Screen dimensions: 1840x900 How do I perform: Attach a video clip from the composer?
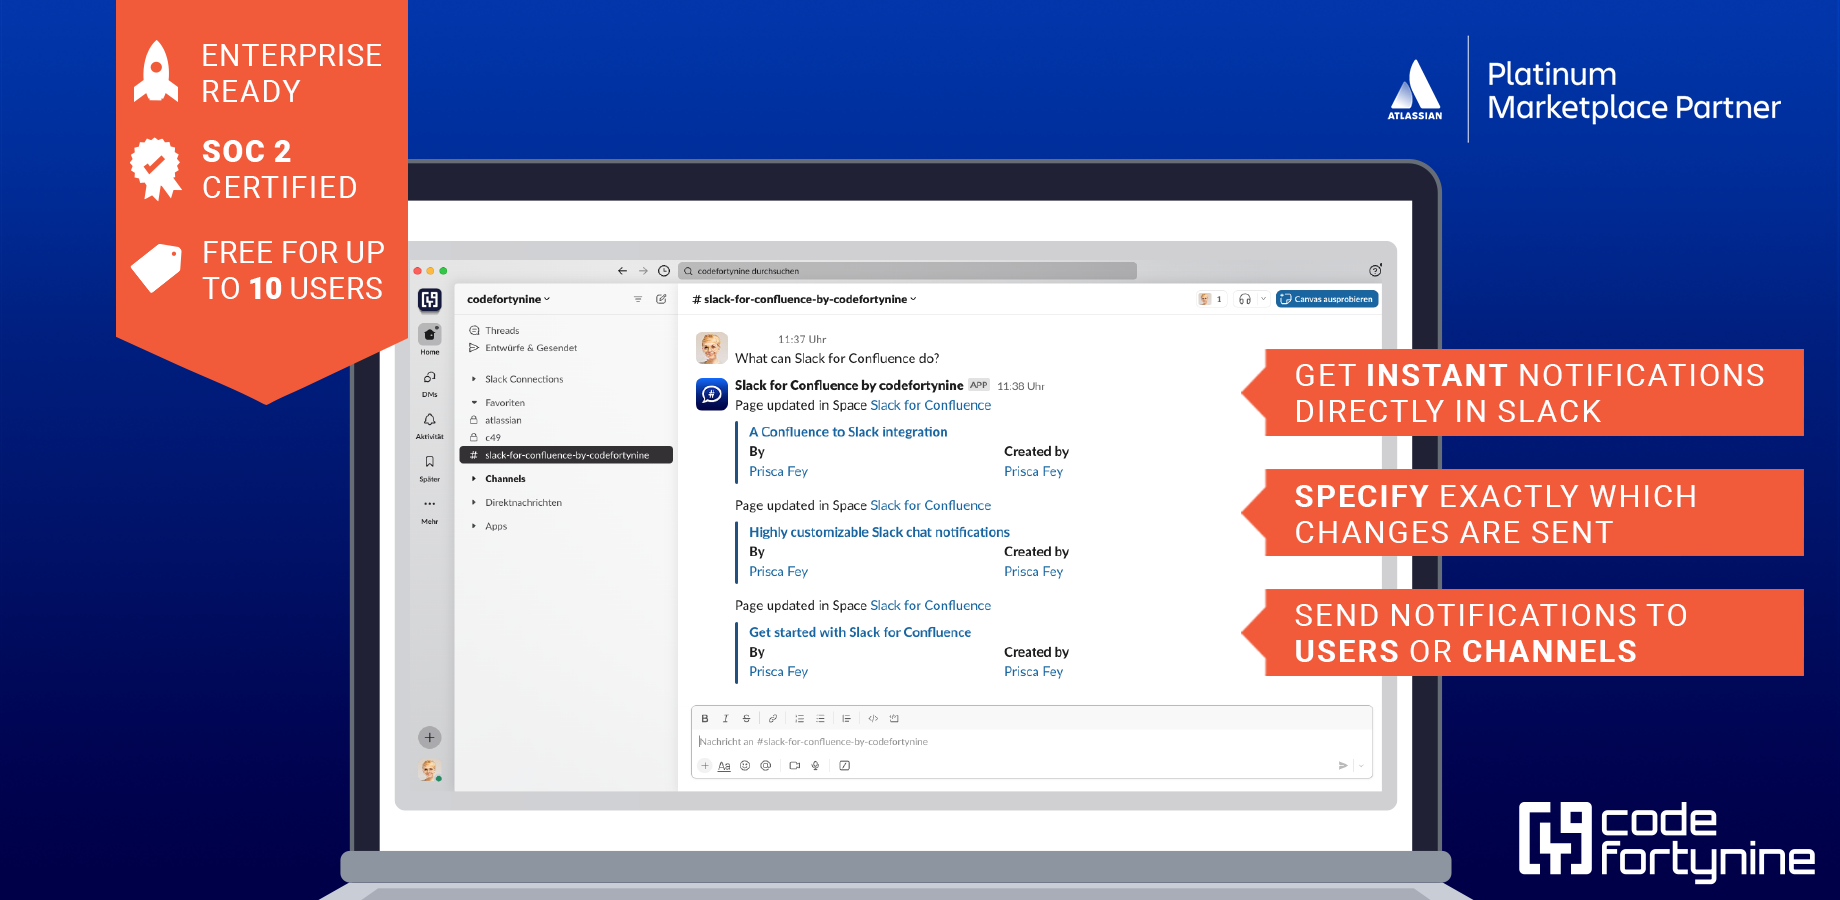794,765
